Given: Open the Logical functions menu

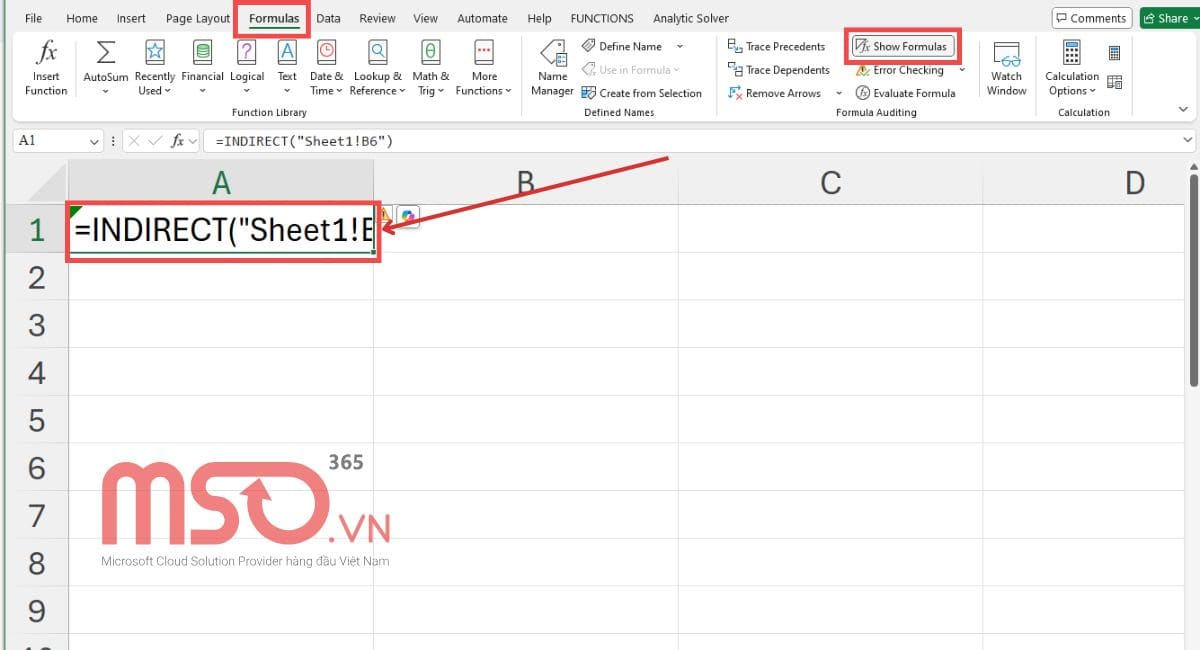Looking at the screenshot, I should pos(247,68).
